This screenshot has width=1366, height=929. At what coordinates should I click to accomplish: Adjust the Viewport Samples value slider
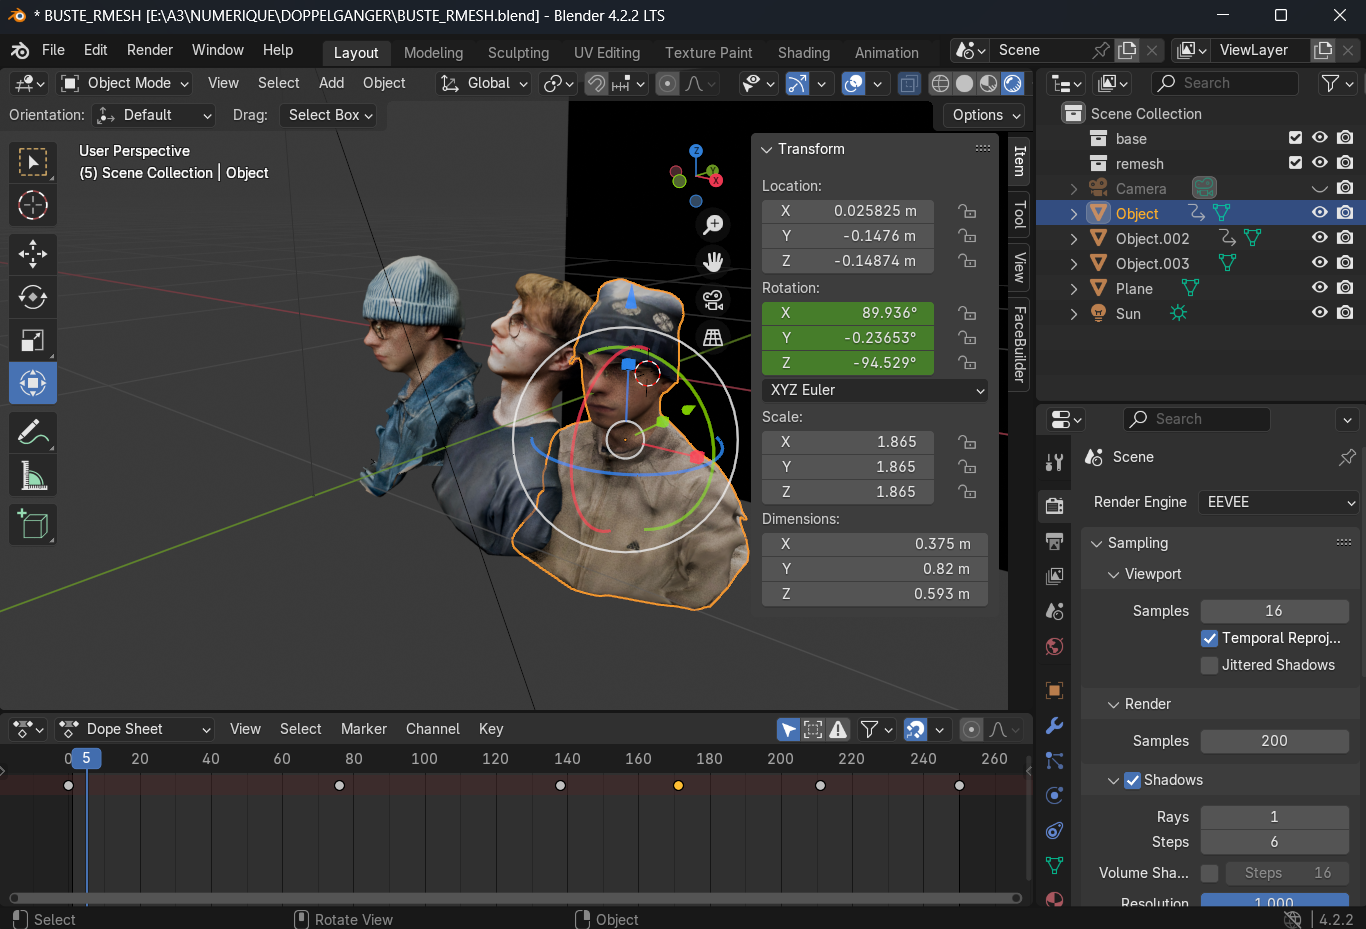click(1274, 610)
